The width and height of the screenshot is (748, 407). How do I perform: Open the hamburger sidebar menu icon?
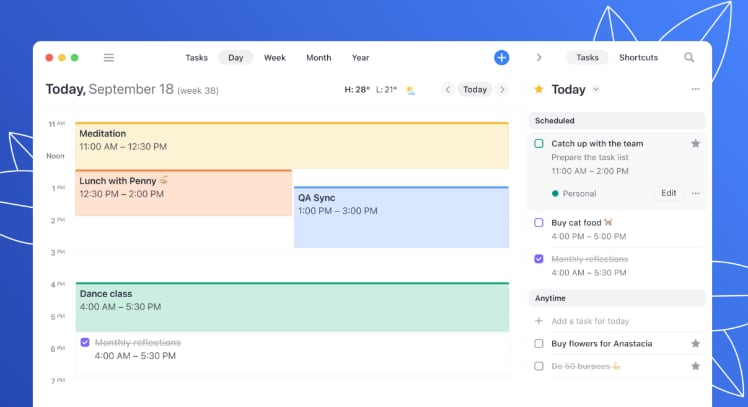(109, 58)
